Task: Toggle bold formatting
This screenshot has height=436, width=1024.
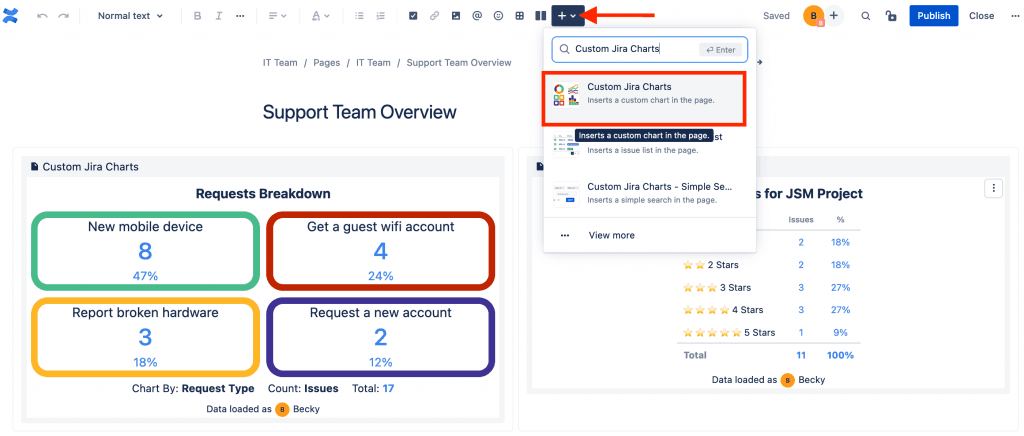Action: 197,16
